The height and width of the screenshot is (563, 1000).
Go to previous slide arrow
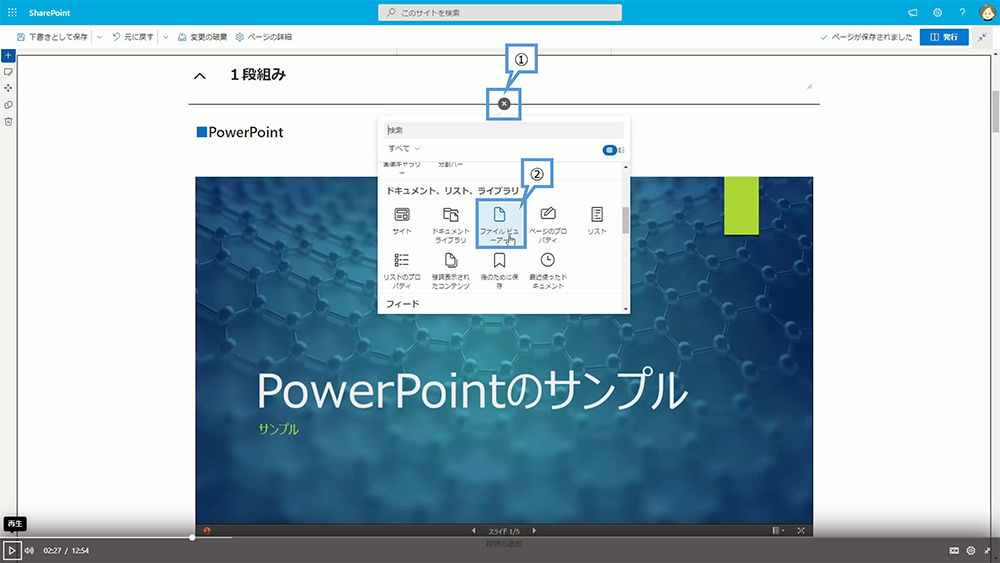474,530
